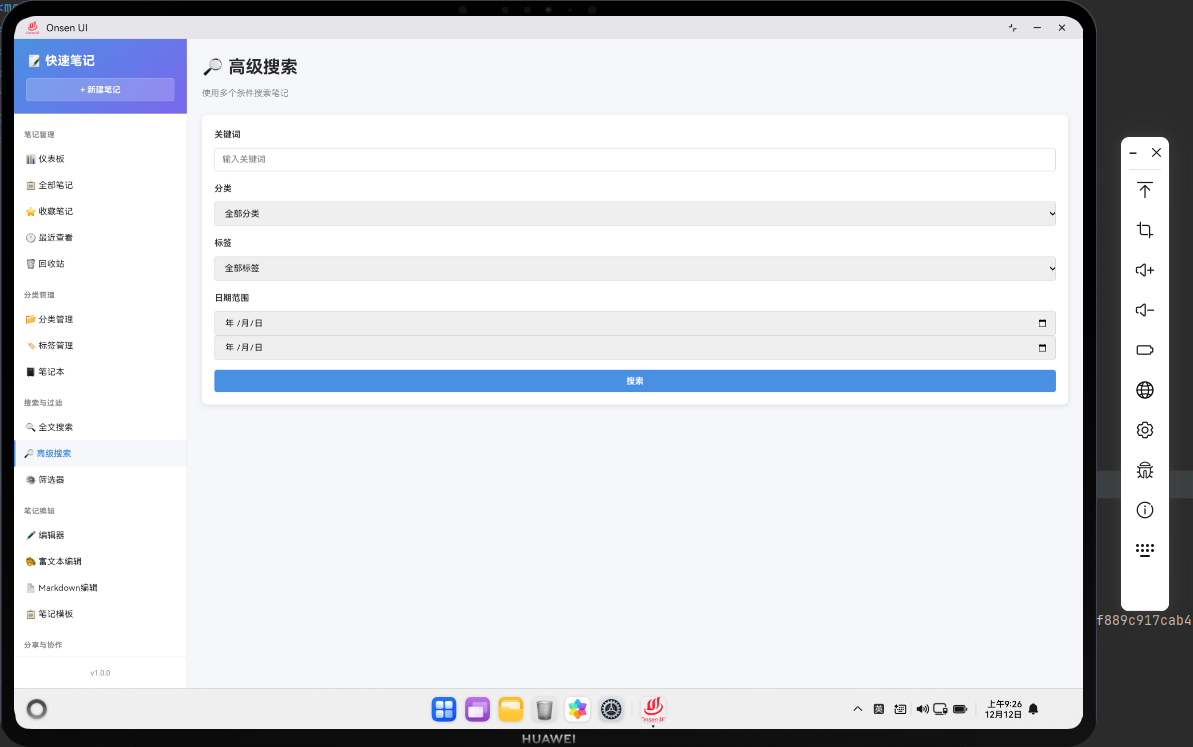The height and width of the screenshot is (747, 1193).
Task: Click the Onsen UI app in the dock
Action: coord(653,709)
